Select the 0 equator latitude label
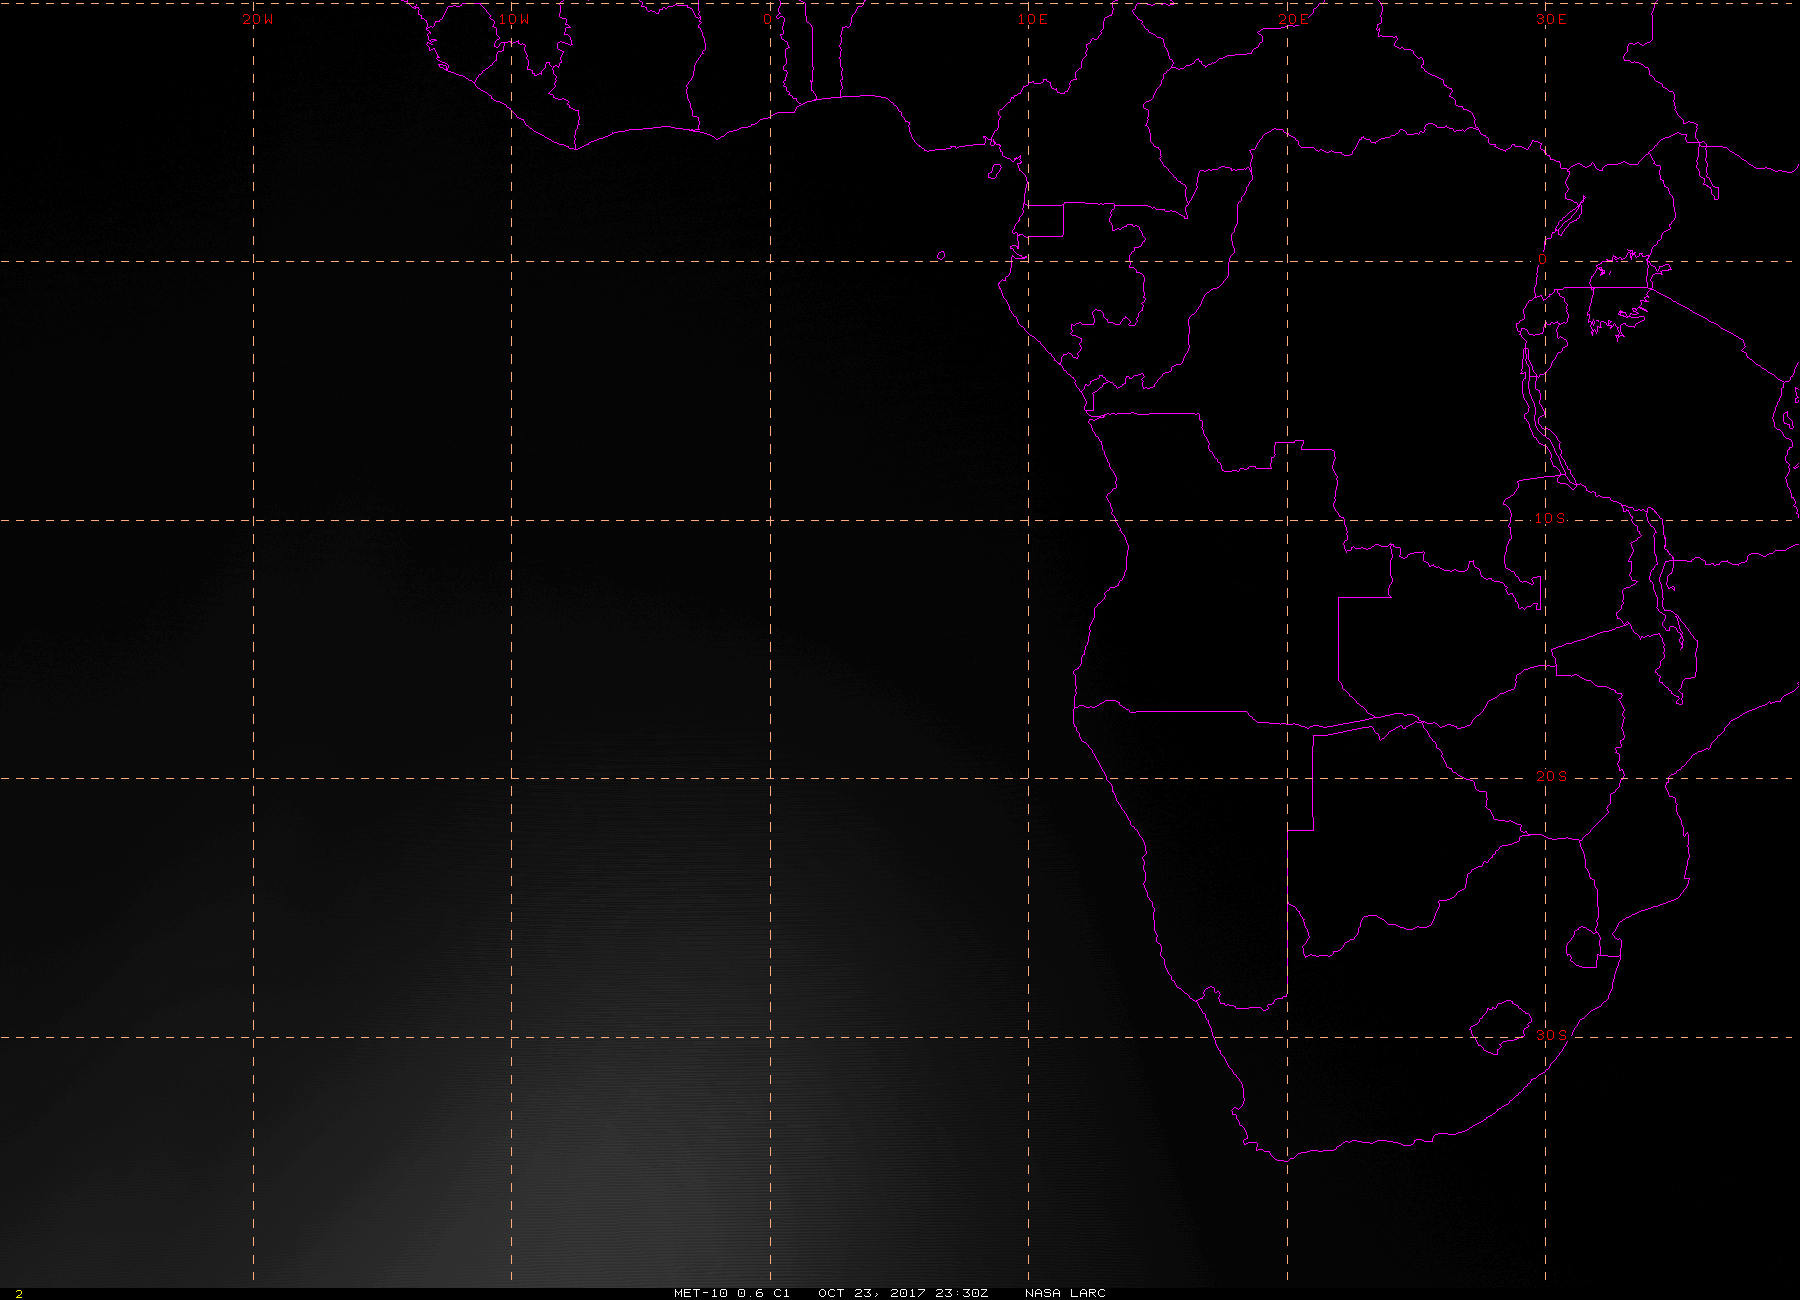 [x=1542, y=260]
